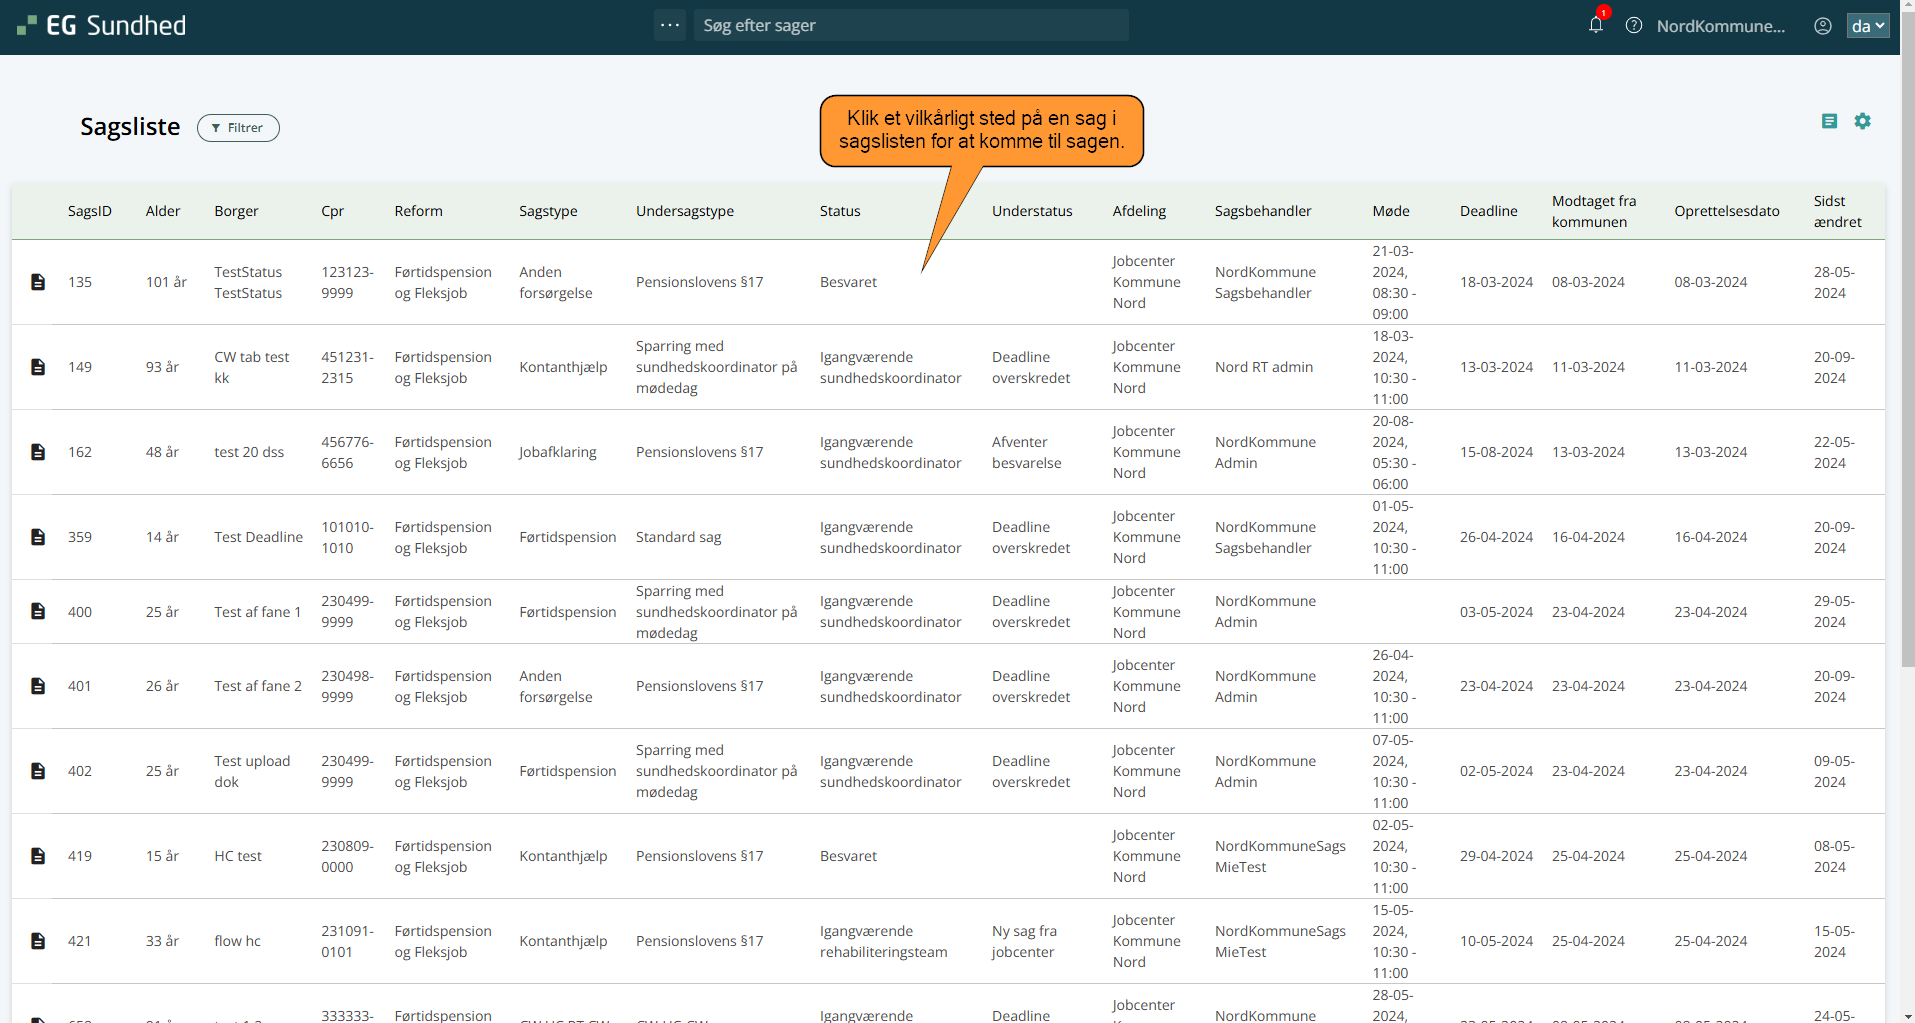Click the search field 'Søg efter sager'
Image resolution: width=1915 pixels, height=1023 pixels.
pyautogui.click(x=911, y=25)
